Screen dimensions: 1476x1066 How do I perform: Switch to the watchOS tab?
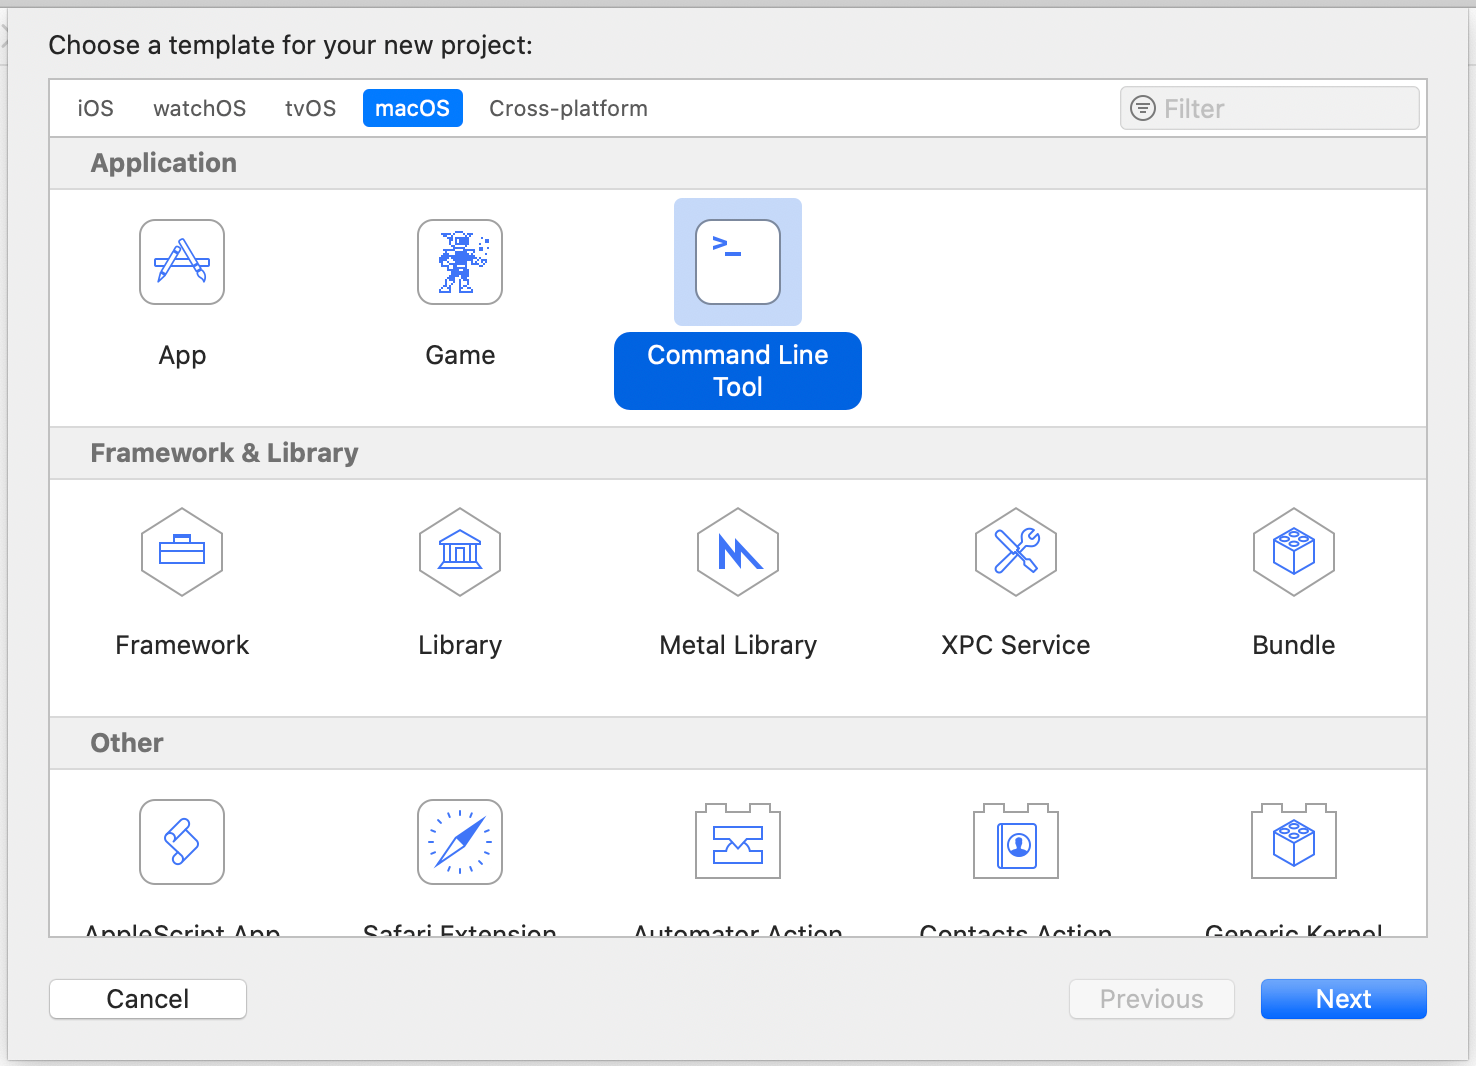(x=200, y=108)
